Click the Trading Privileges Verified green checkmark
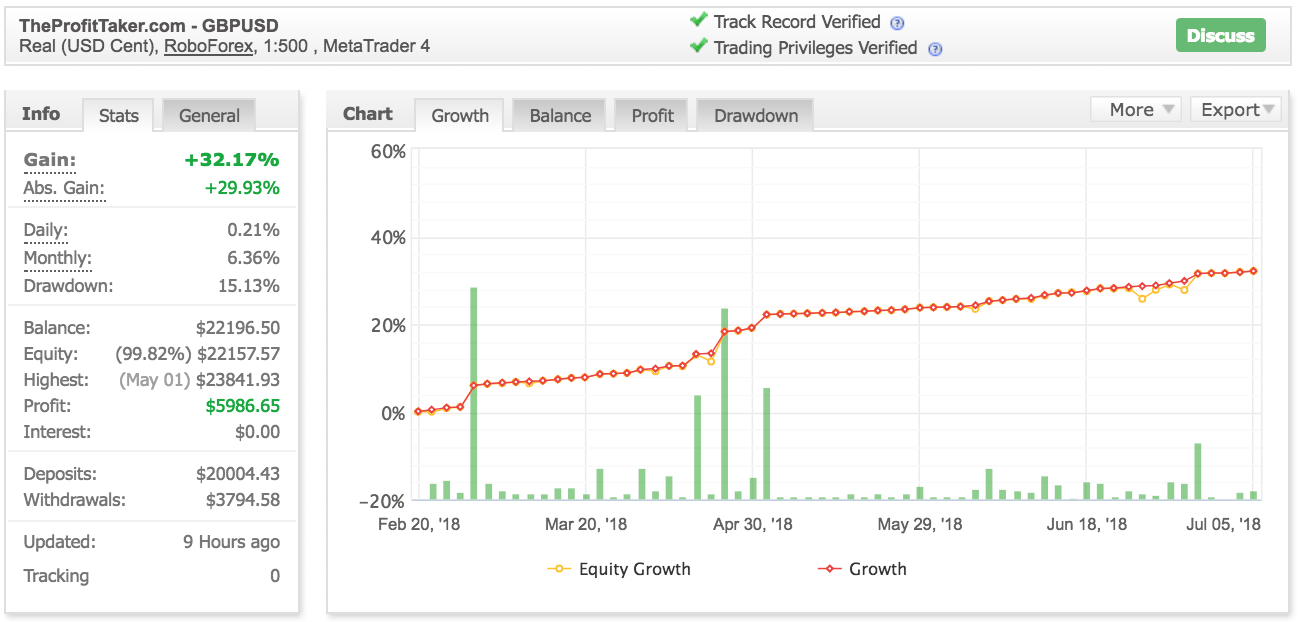Image resolution: width=1300 pixels, height=622 pixels. pyautogui.click(x=699, y=47)
